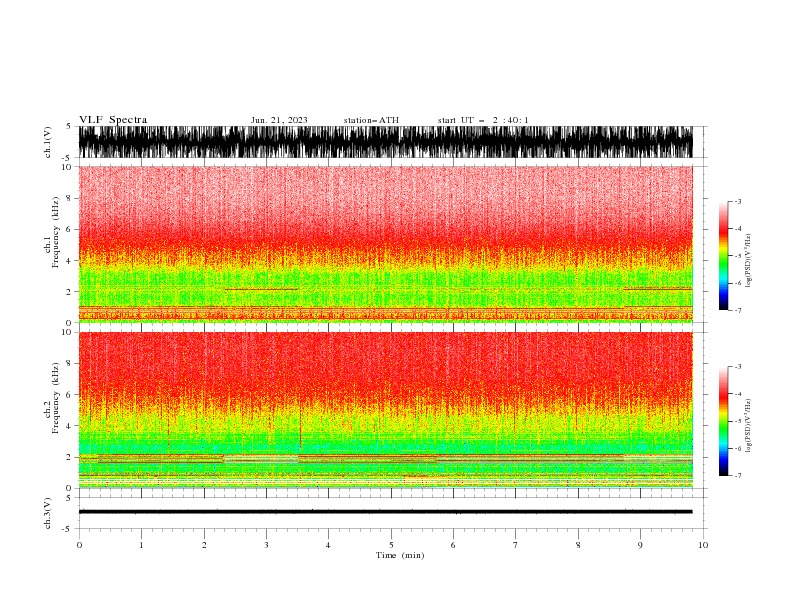Click the 'ch.3(V)' waveform axis label
The width and height of the screenshot is (792, 612).
48,513
